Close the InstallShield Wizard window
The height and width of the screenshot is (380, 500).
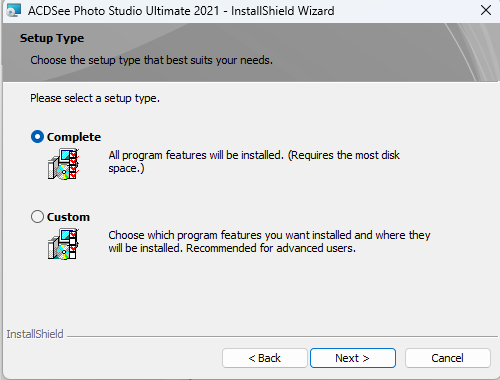coord(486,10)
